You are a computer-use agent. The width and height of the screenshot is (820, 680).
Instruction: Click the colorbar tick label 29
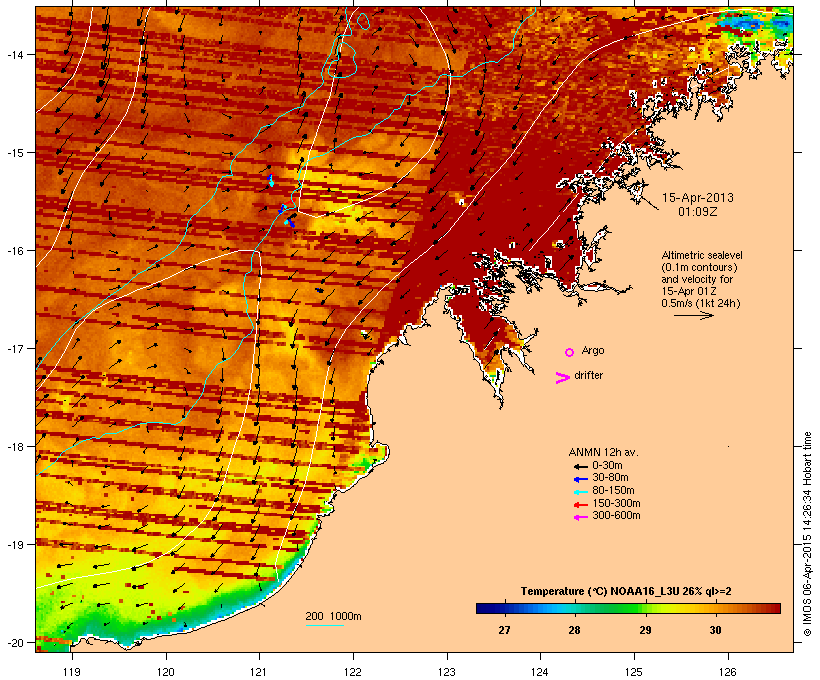[645, 630]
